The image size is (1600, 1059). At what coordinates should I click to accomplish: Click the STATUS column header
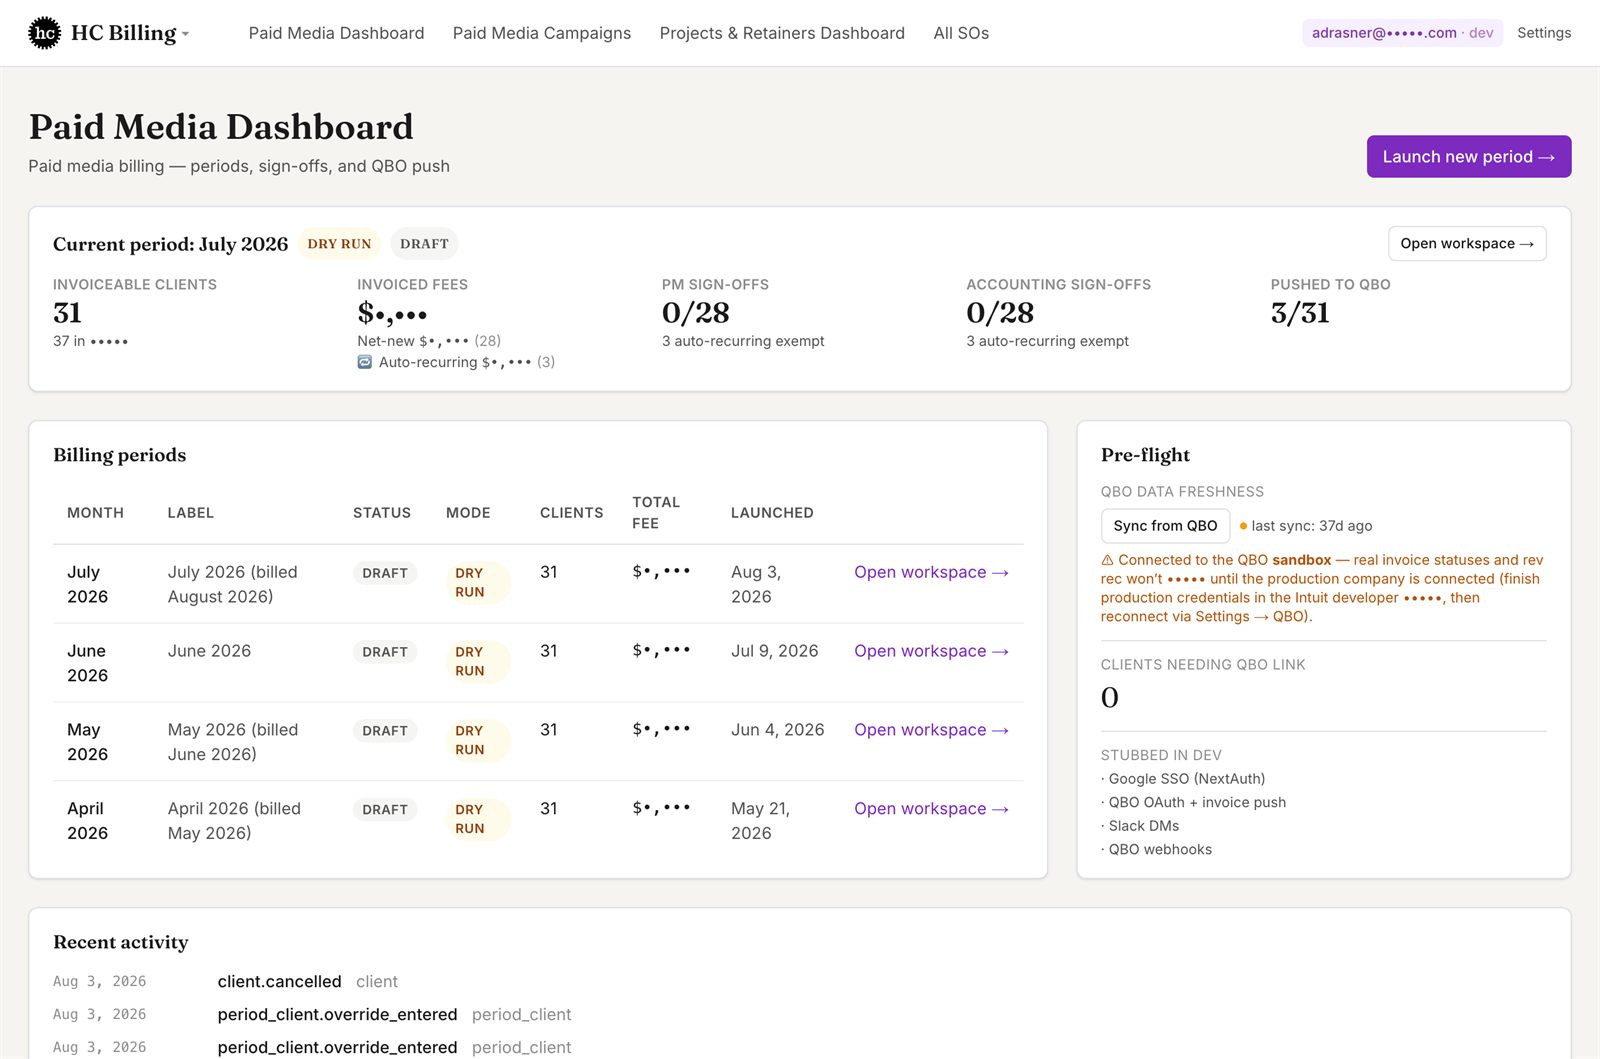click(382, 513)
